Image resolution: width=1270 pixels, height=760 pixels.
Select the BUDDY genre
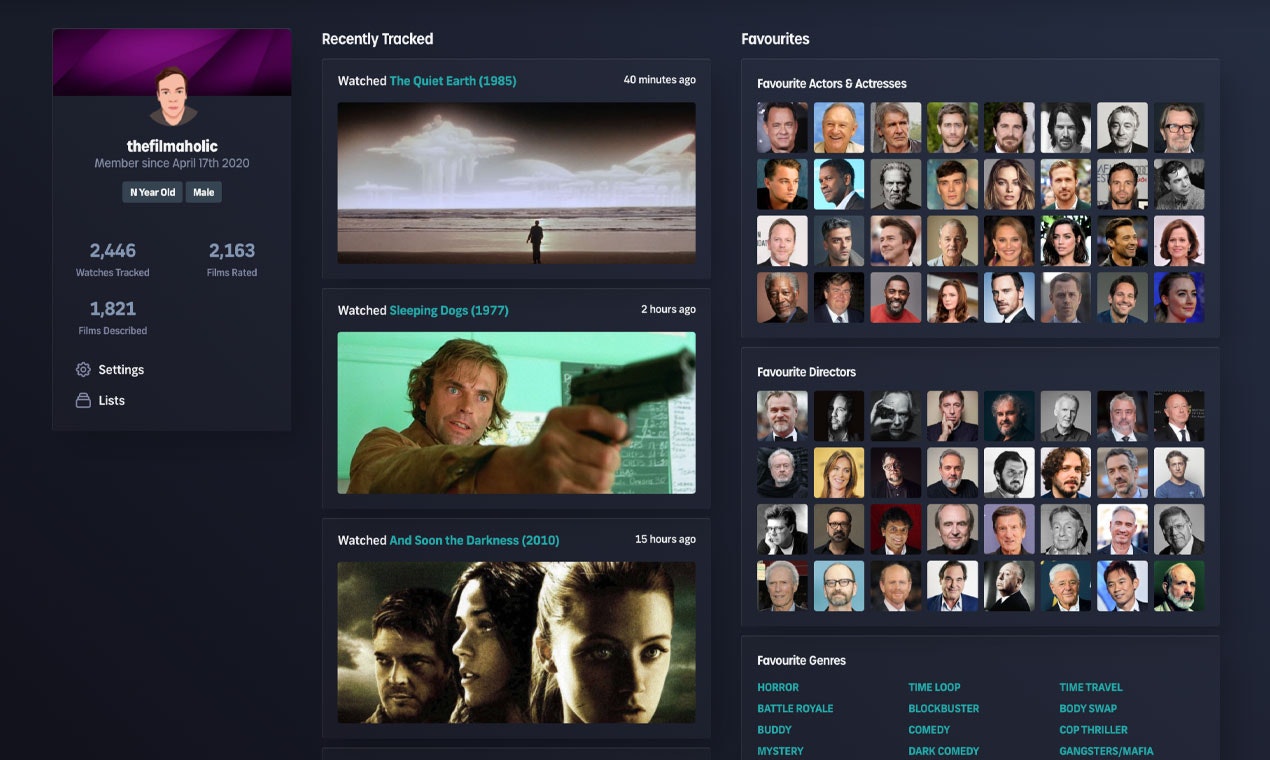[x=774, y=730]
